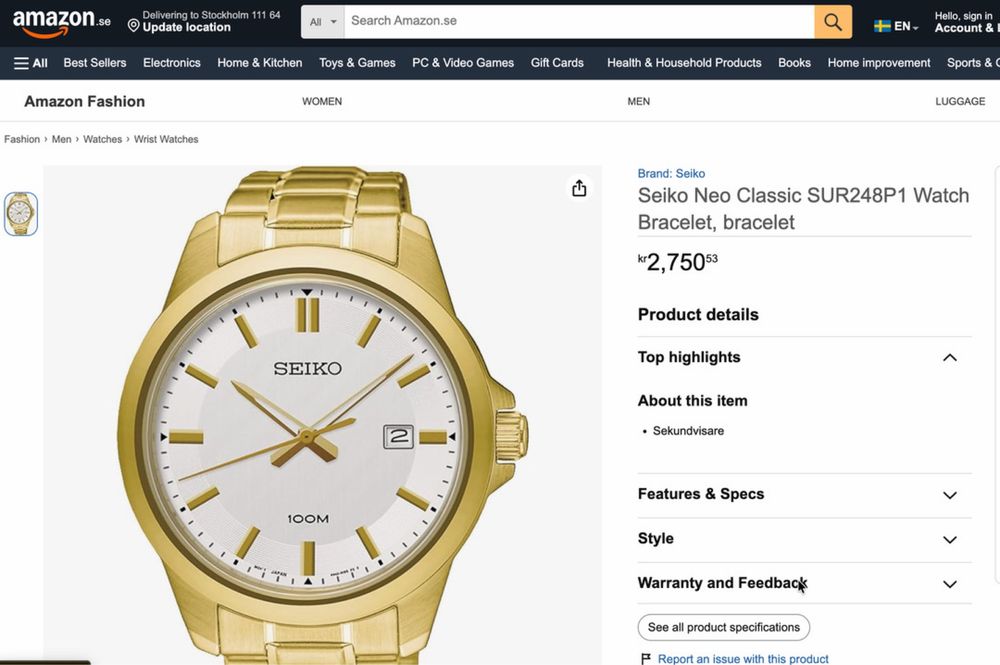The image size is (1000, 665).
Task: Select the WOMEN fashion tab
Action: [322, 102]
